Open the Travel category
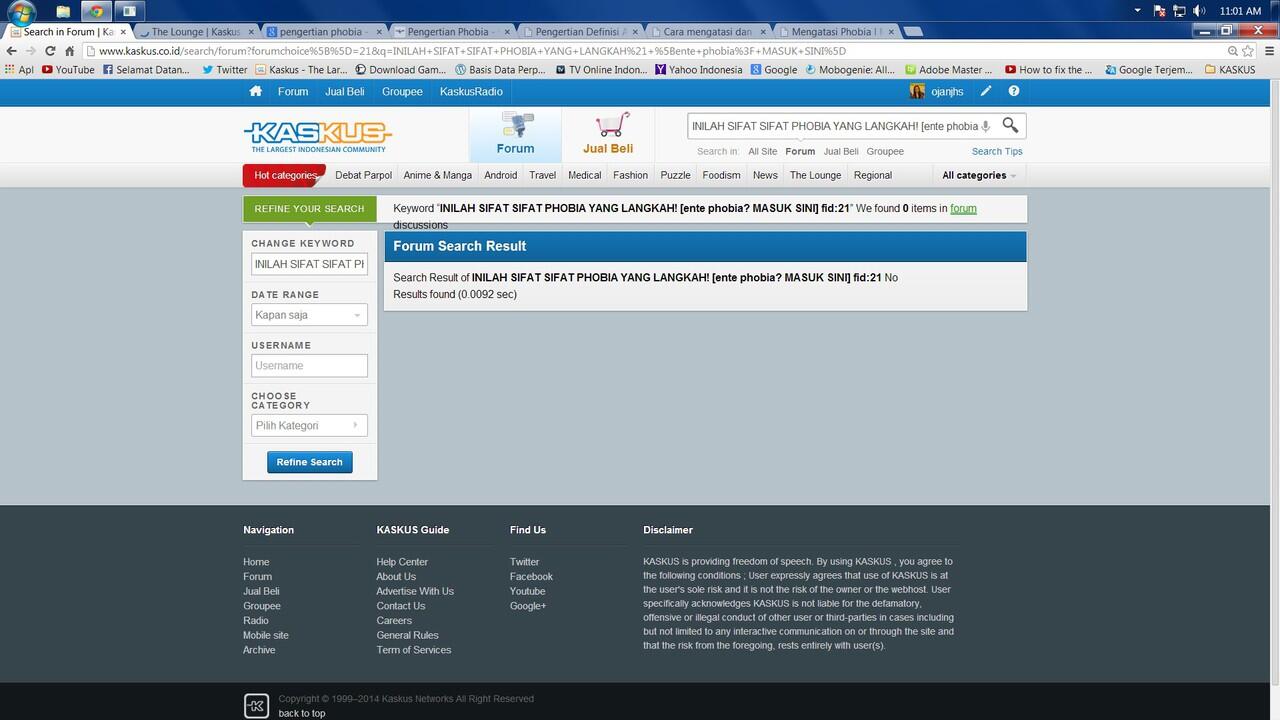The height and width of the screenshot is (720, 1280). (543, 175)
